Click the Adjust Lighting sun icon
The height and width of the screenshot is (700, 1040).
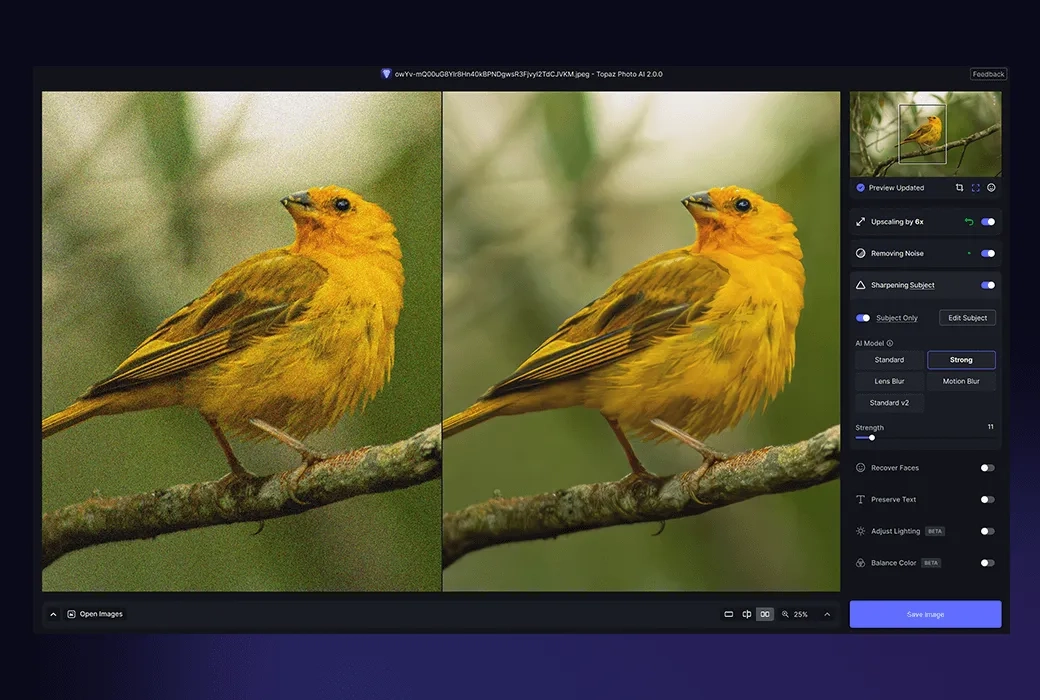[x=860, y=531]
